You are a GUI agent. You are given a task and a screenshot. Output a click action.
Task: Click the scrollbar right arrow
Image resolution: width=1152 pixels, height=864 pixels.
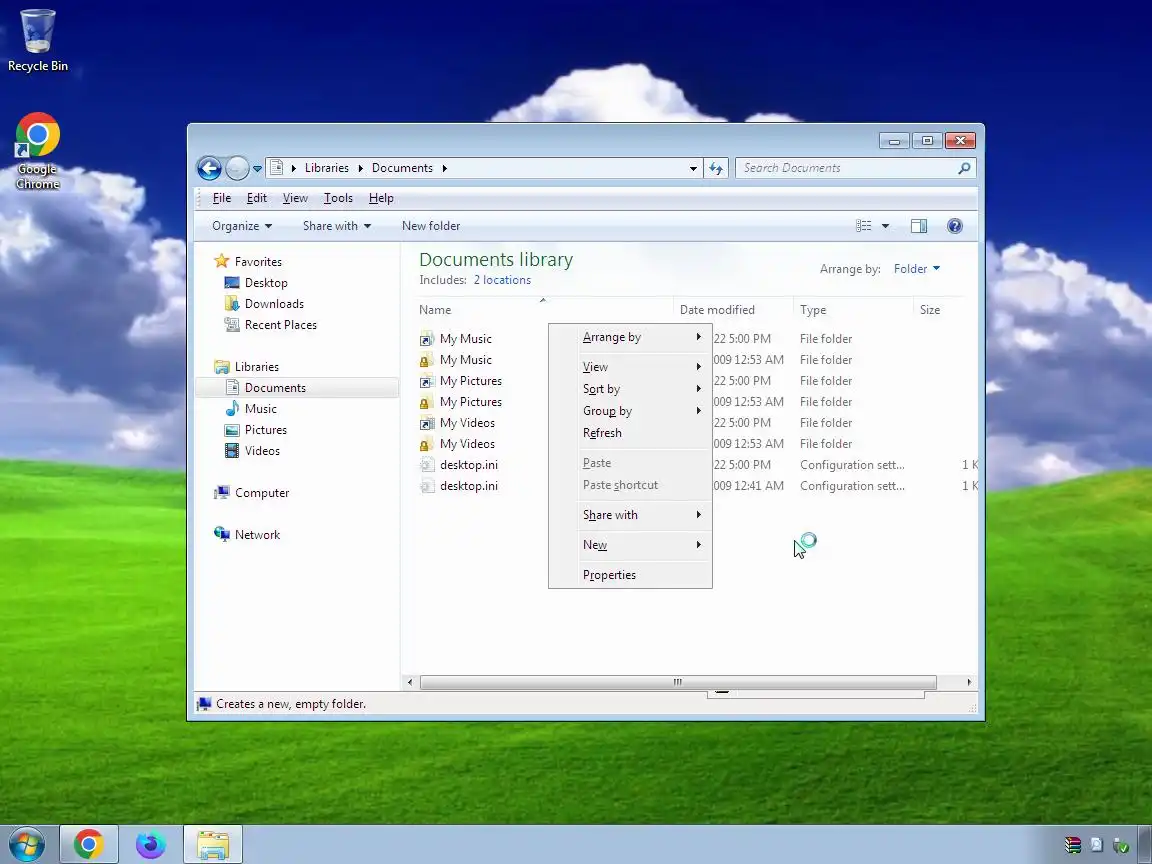click(969, 683)
